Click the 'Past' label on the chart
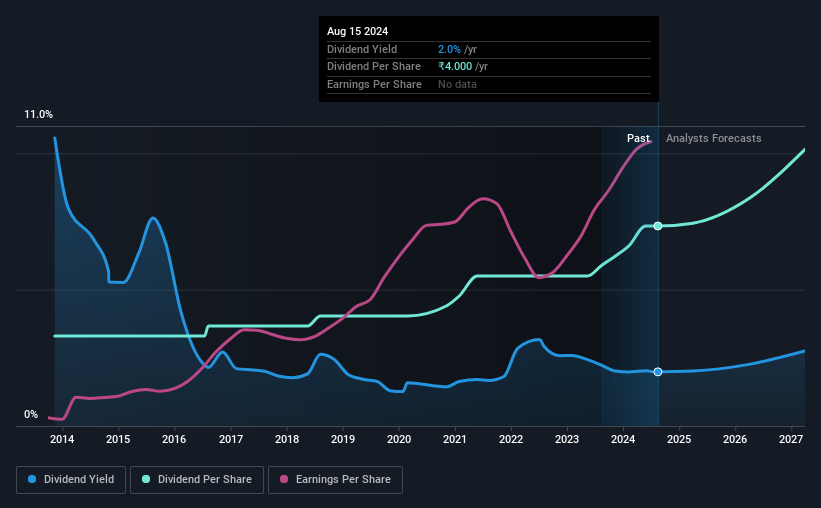 (638, 138)
